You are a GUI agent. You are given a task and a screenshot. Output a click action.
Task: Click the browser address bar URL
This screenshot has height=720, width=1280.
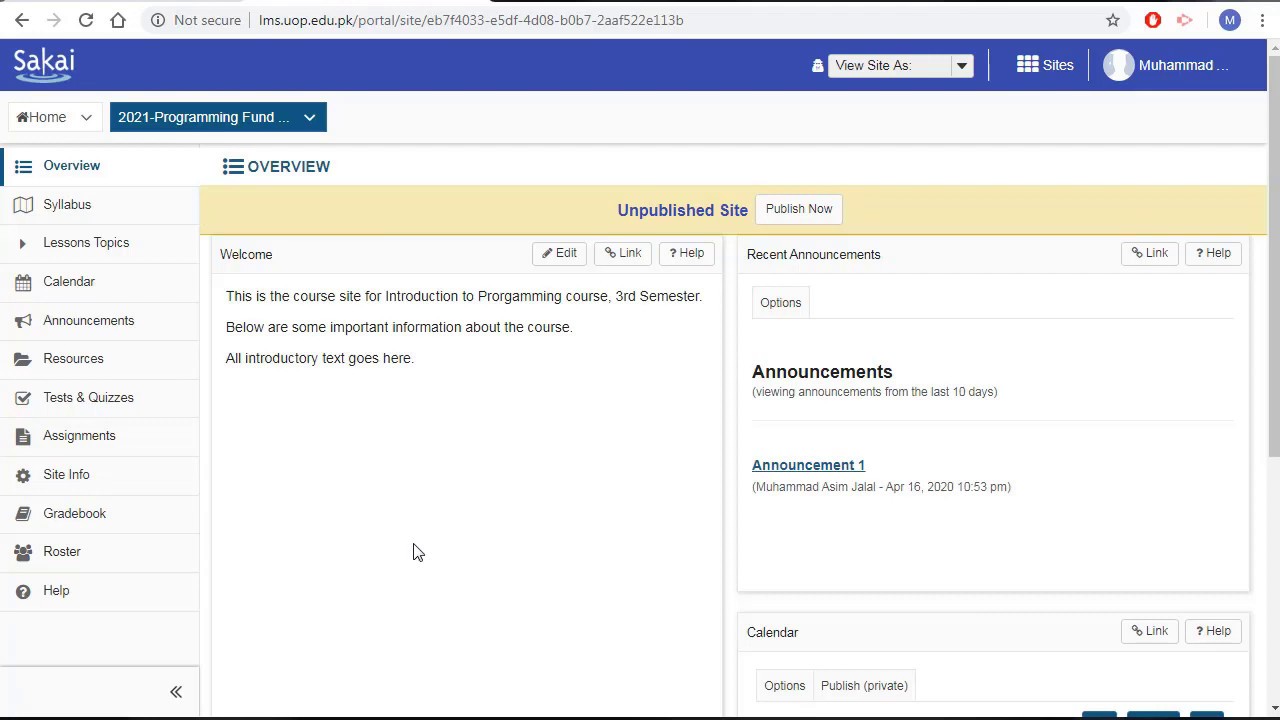click(x=471, y=20)
